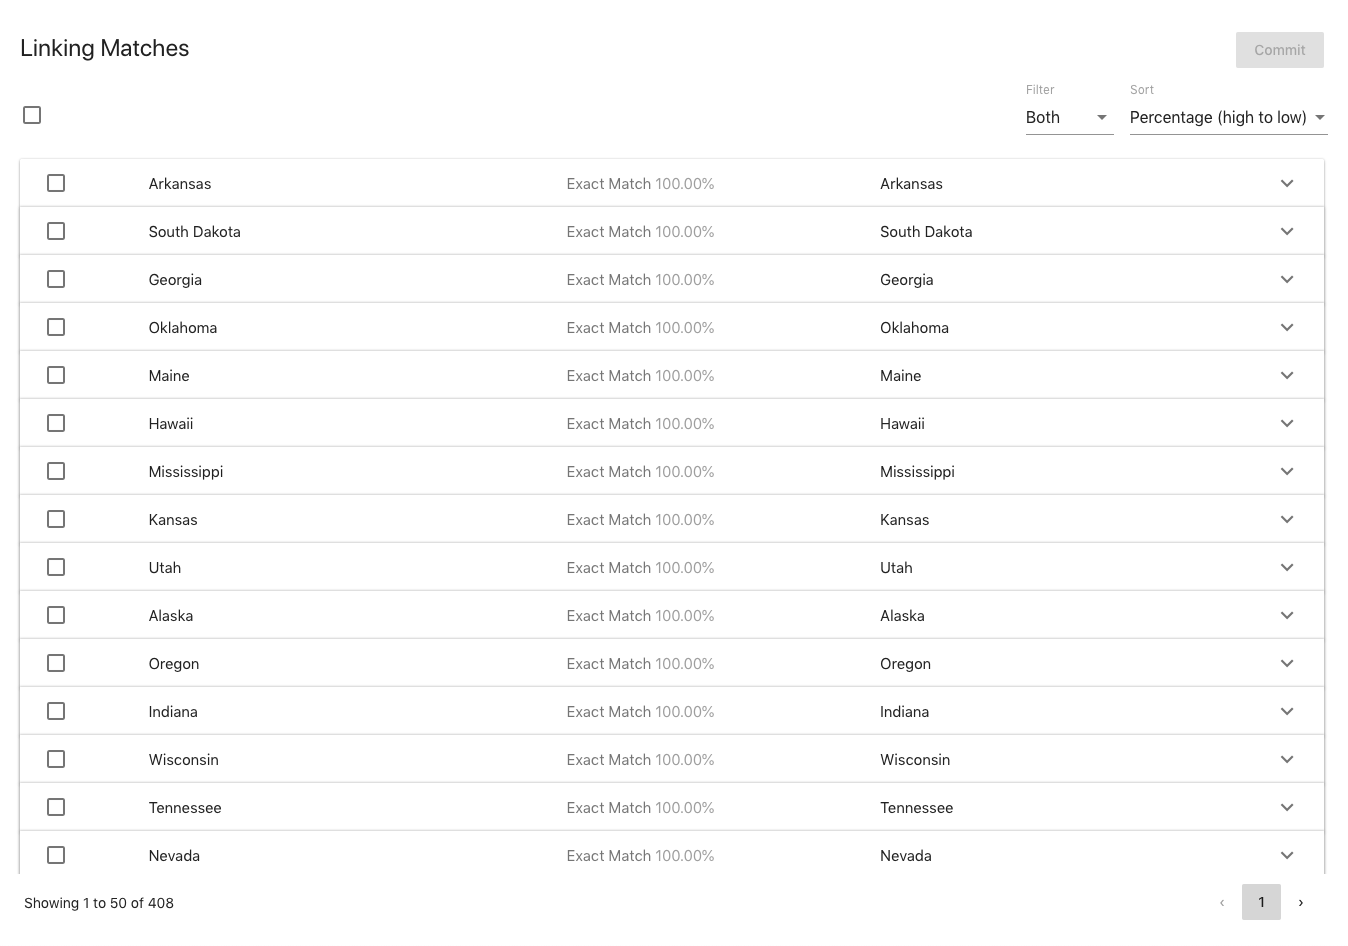Expand the Tennessee row chevron
Image resolution: width=1348 pixels, height=946 pixels.
1287,807
